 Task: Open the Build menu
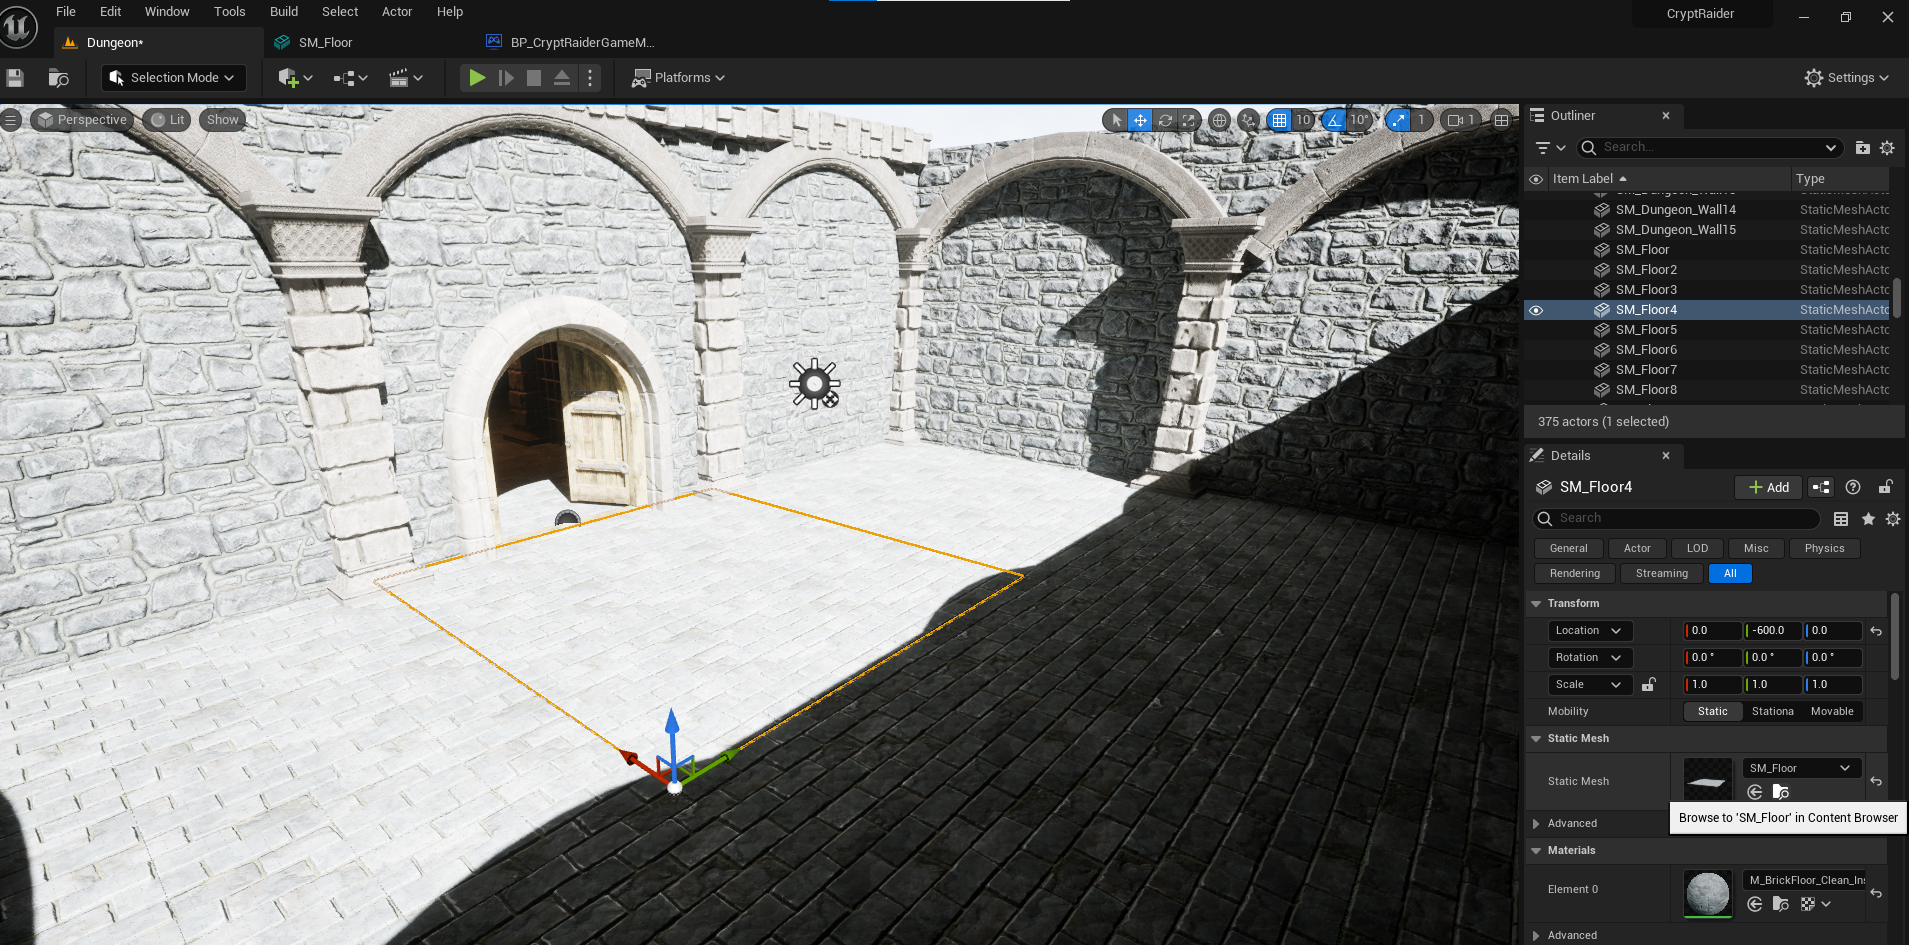tap(284, 12)
